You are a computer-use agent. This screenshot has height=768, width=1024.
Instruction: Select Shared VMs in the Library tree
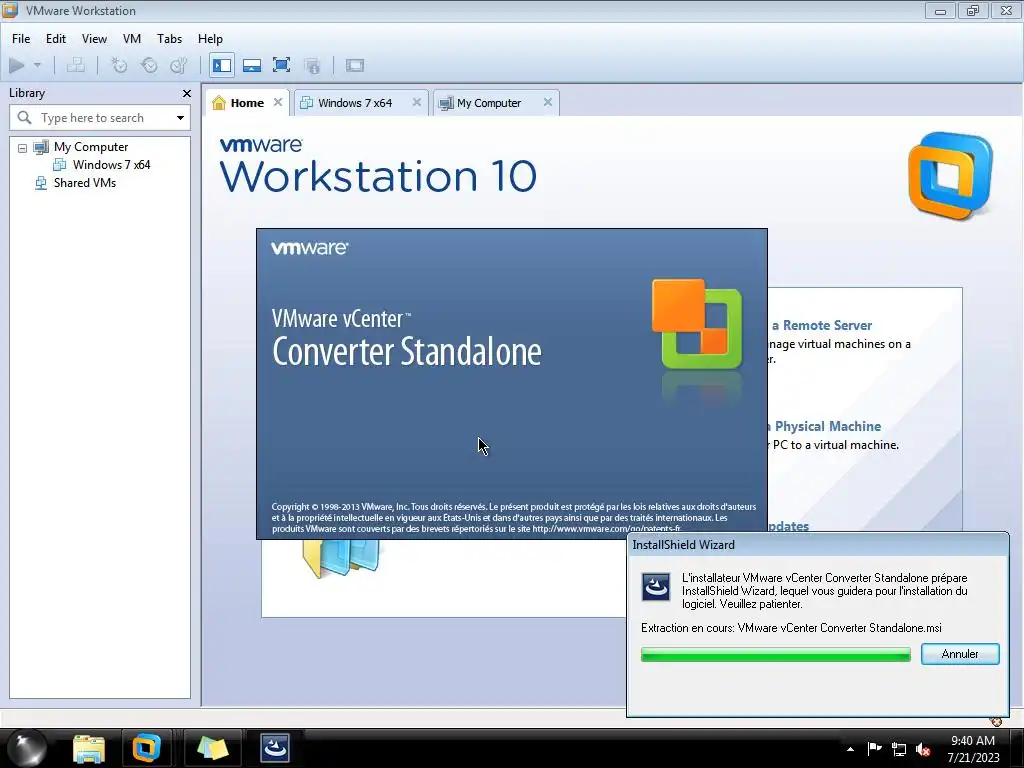pos(85,183)
